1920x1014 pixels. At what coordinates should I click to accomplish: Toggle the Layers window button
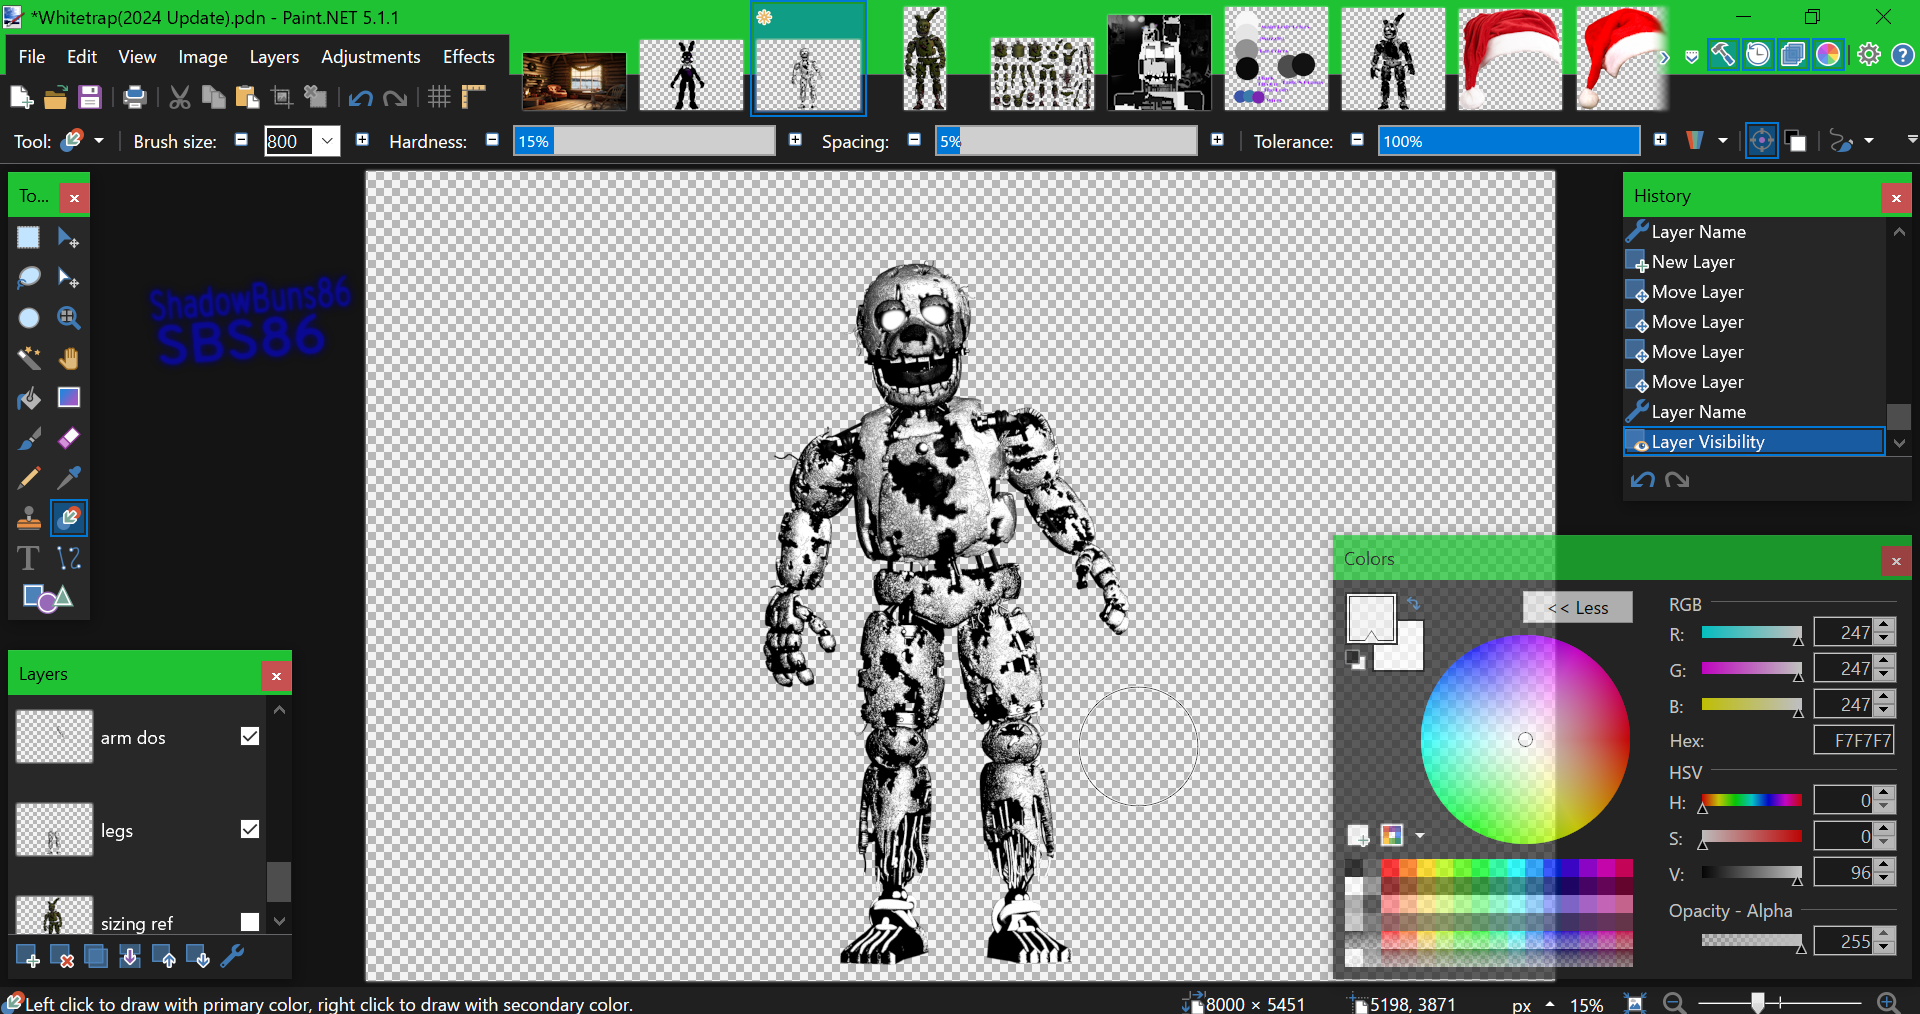point(1793,54)
